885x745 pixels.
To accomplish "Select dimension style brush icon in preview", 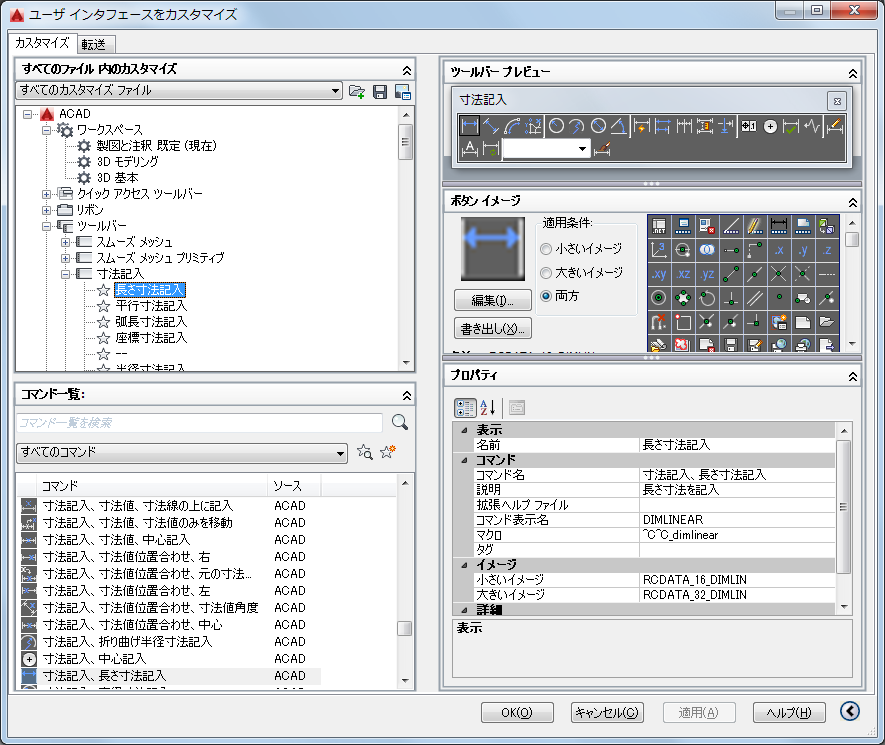I will pos(602,150).
